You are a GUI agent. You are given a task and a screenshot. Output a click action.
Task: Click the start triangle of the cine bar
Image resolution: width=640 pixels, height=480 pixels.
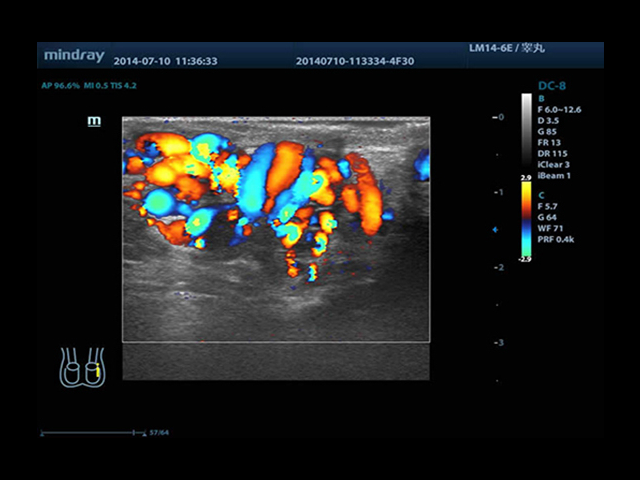click(x=42, y=434)
